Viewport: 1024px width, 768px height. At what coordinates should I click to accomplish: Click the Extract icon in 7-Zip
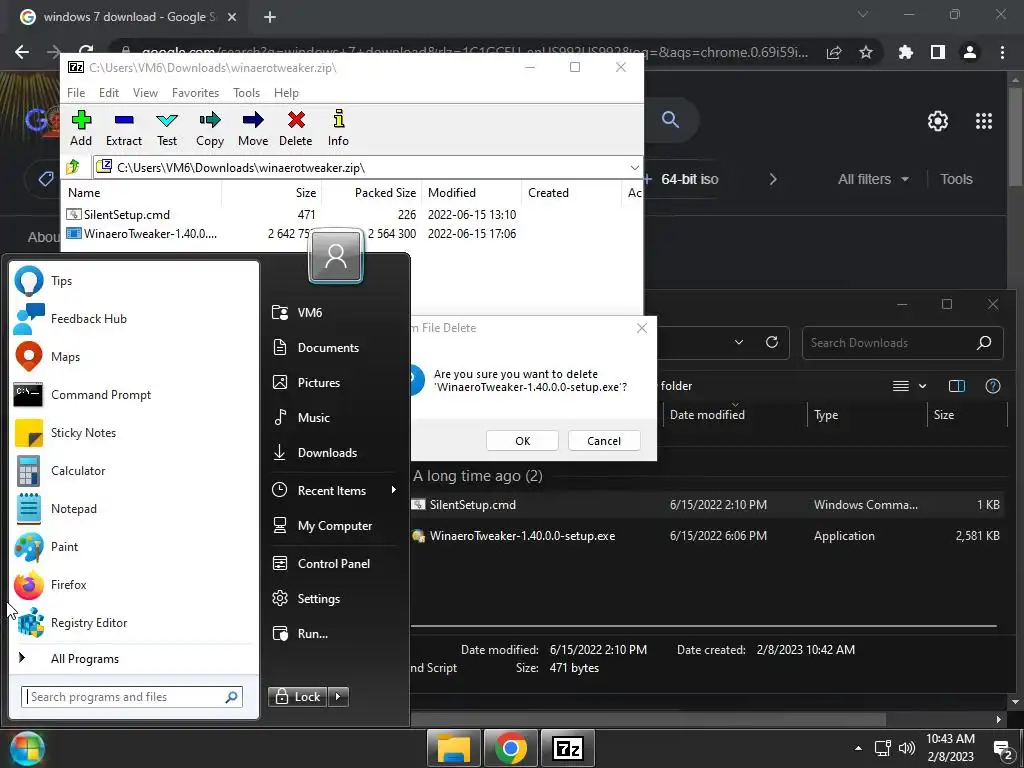point(123,128)
